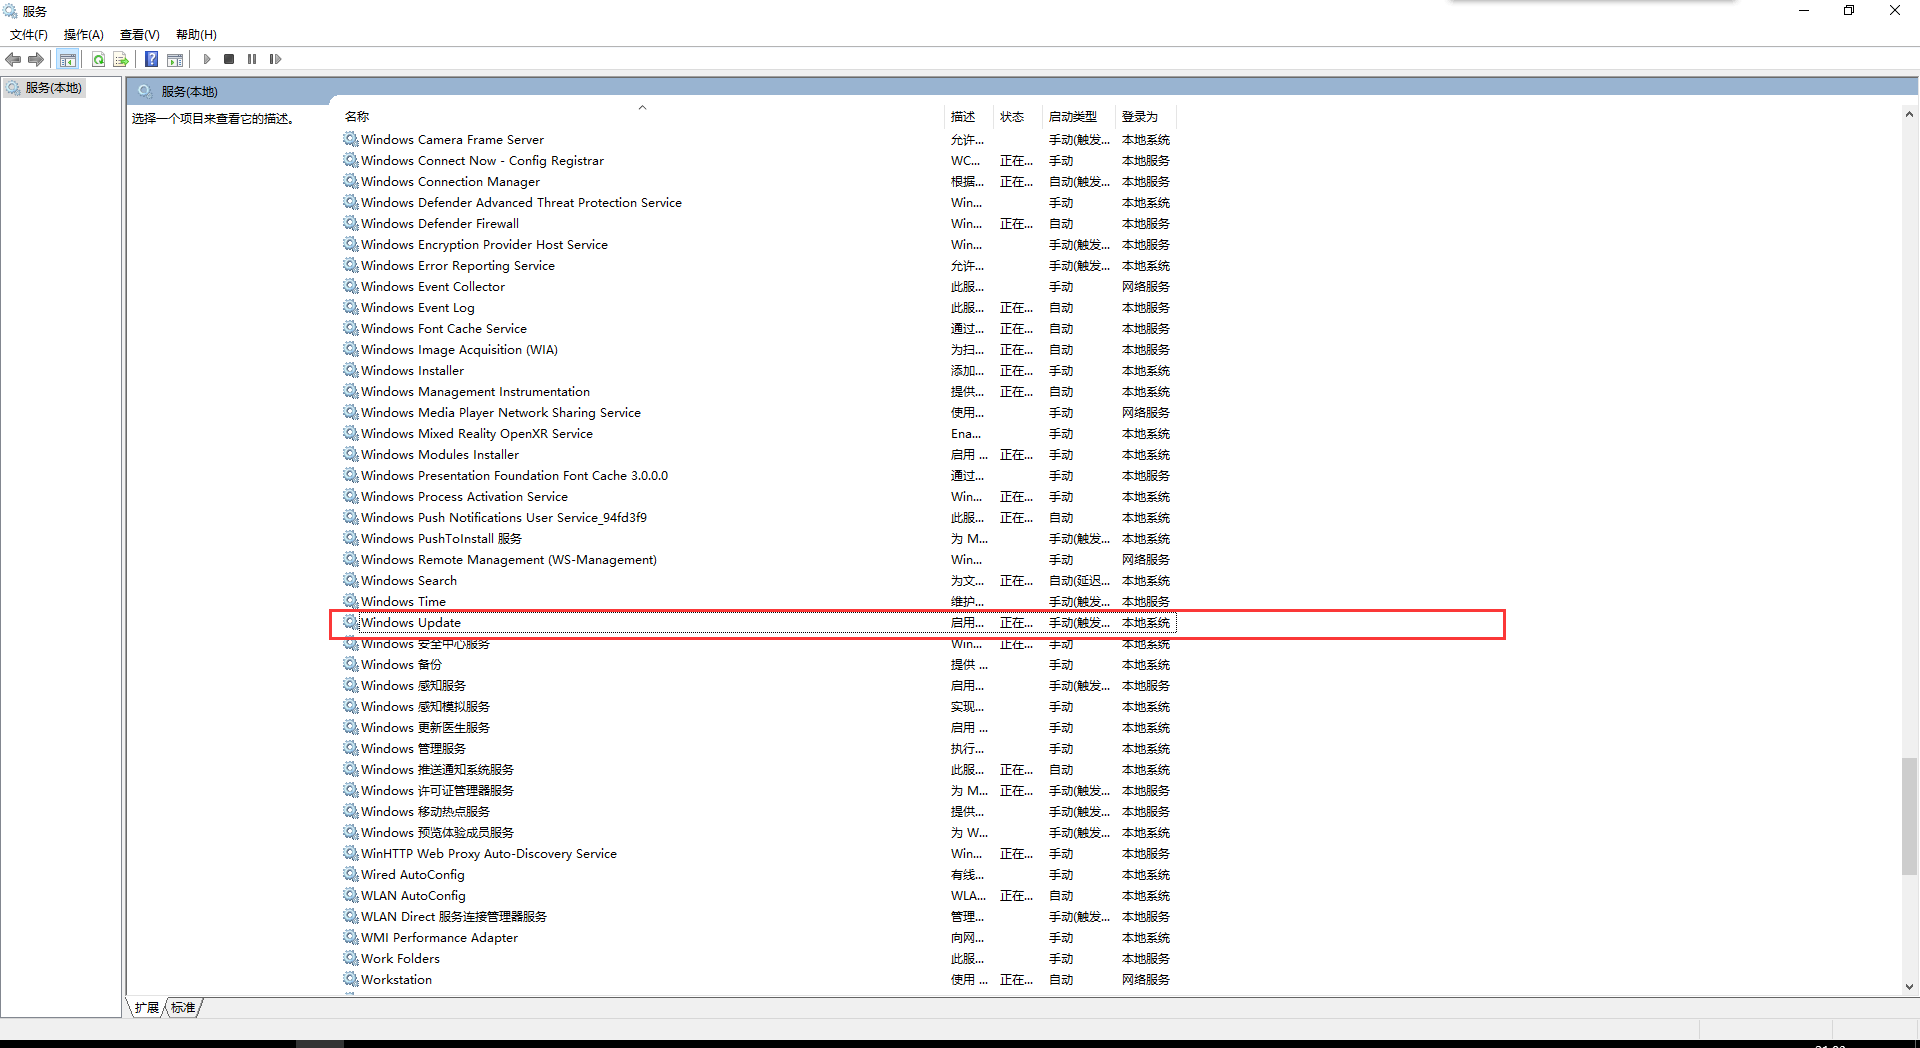Click the Refresh toolbar icon

point(98,59)
